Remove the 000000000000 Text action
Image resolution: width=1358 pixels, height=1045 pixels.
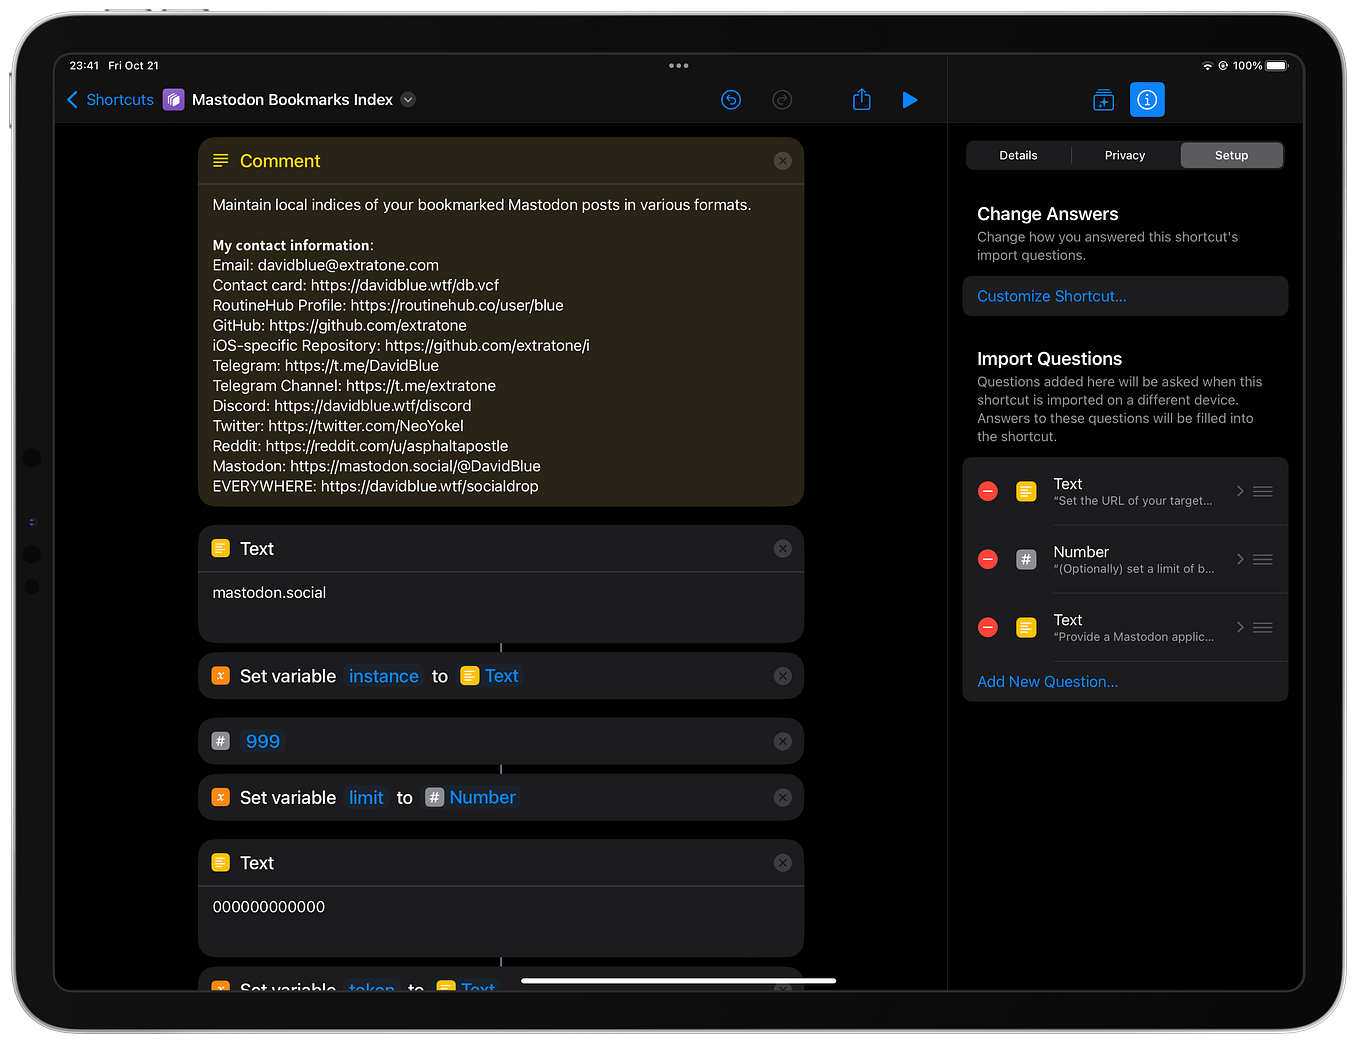783,863
